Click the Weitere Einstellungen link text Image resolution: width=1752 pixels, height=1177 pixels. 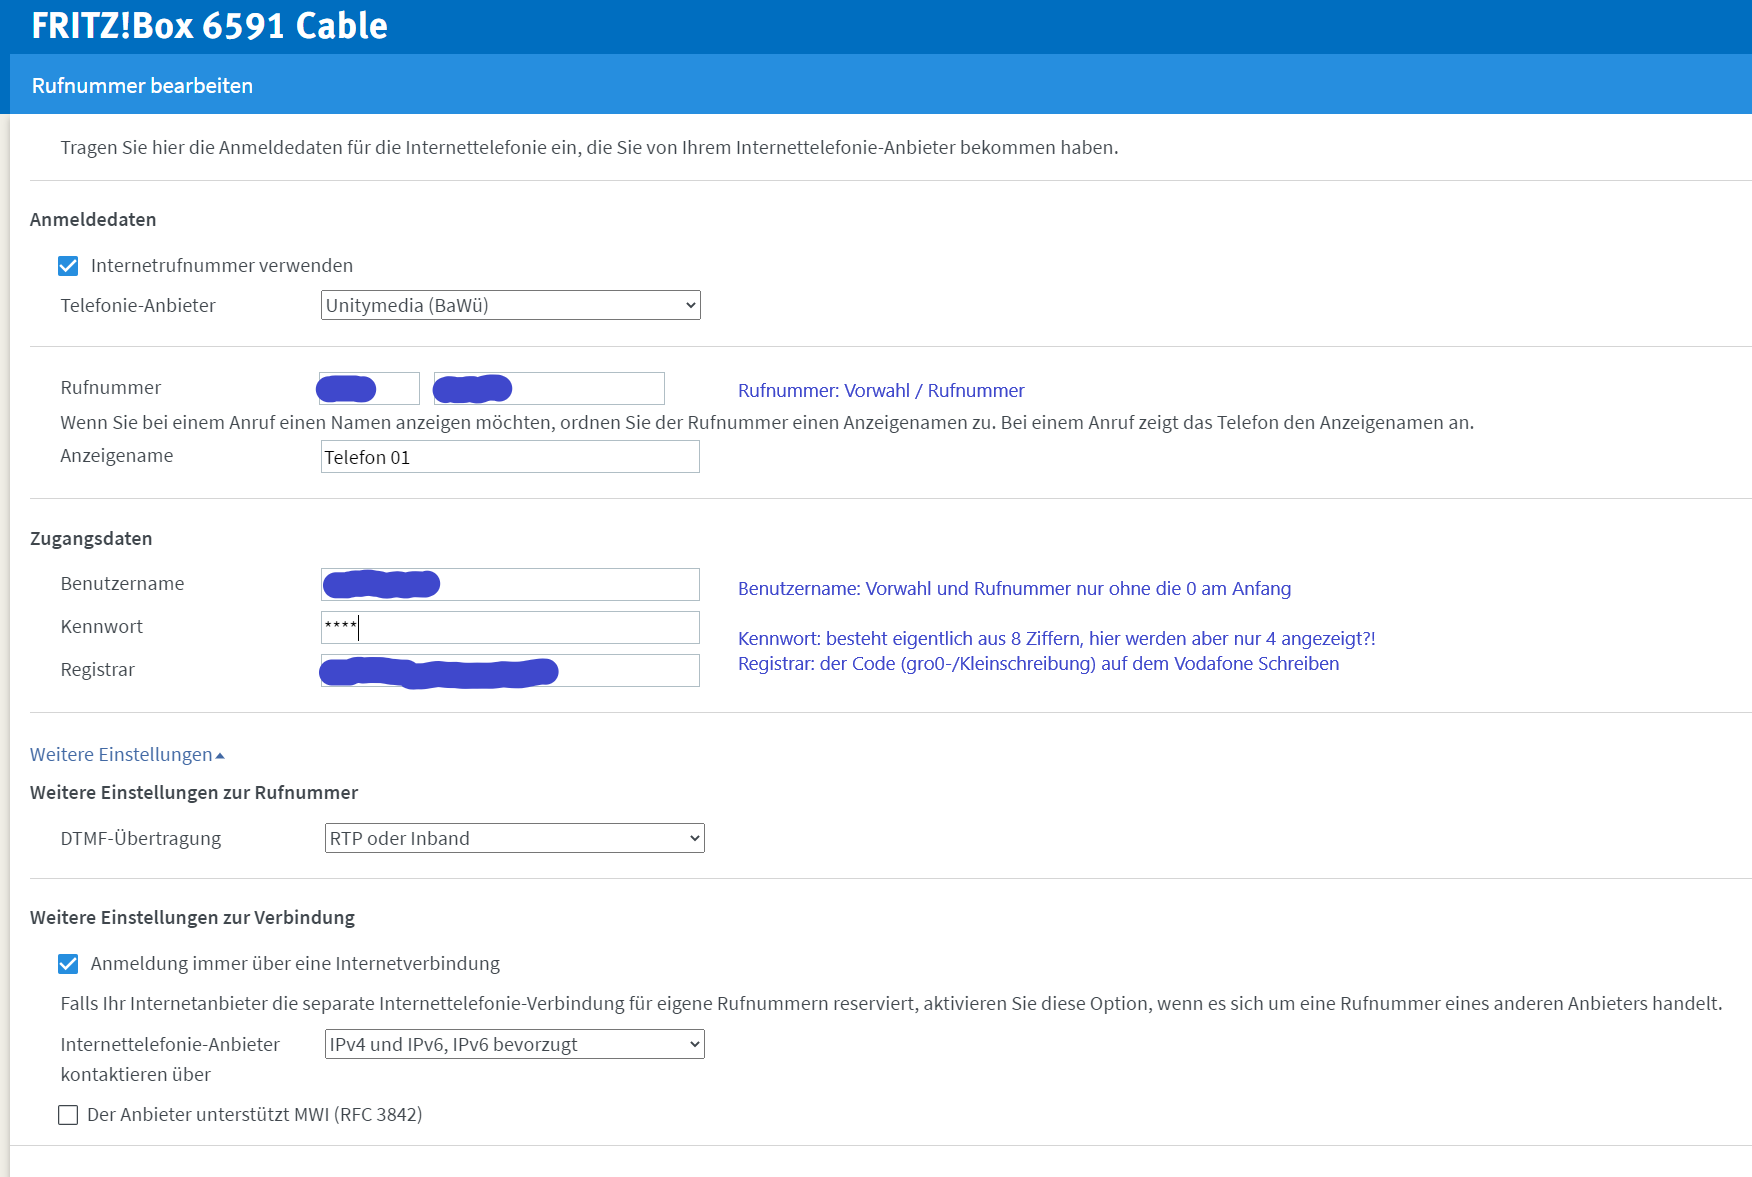tap(121, 755)
